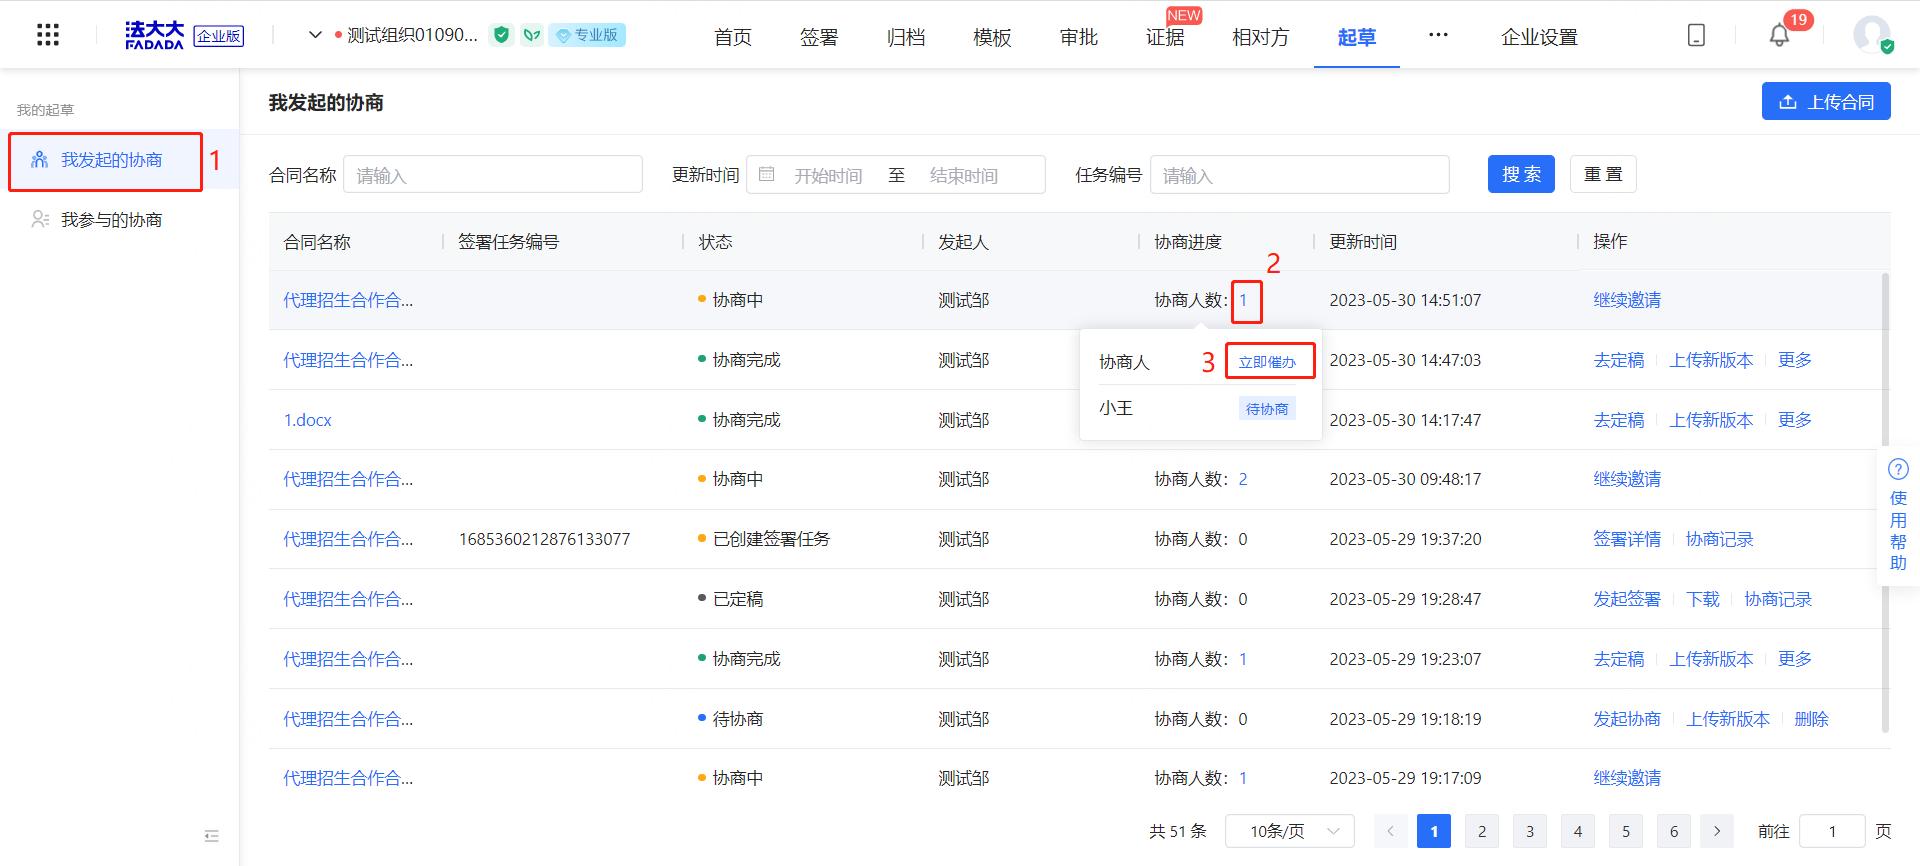The width and height of the screenshot is (1920, 866).
Task: Click 继续邀请 in the 14:51:07 row
Action: pos(1627,300)
